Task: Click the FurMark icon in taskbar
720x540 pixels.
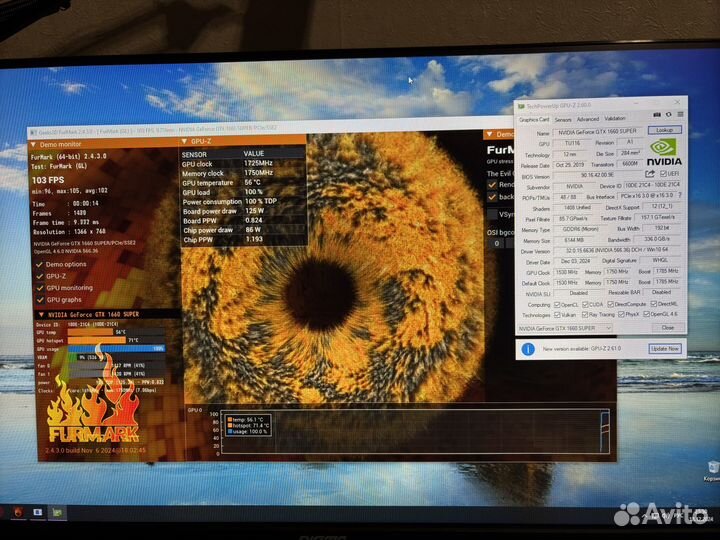Action: click(x=17, y=513)
